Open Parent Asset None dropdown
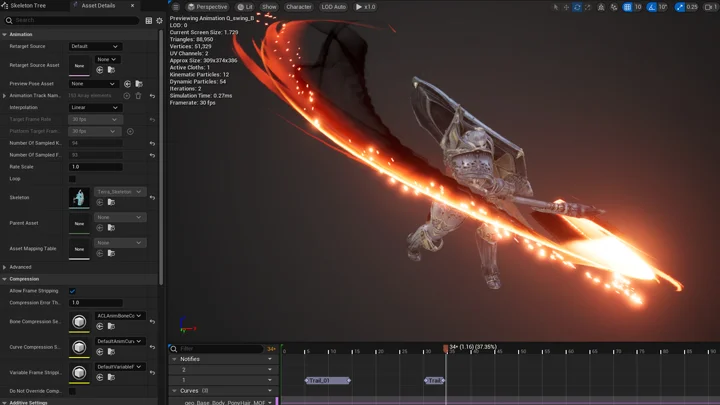Image resolution: width=720 pixels, height=405 pixels. 120,217
